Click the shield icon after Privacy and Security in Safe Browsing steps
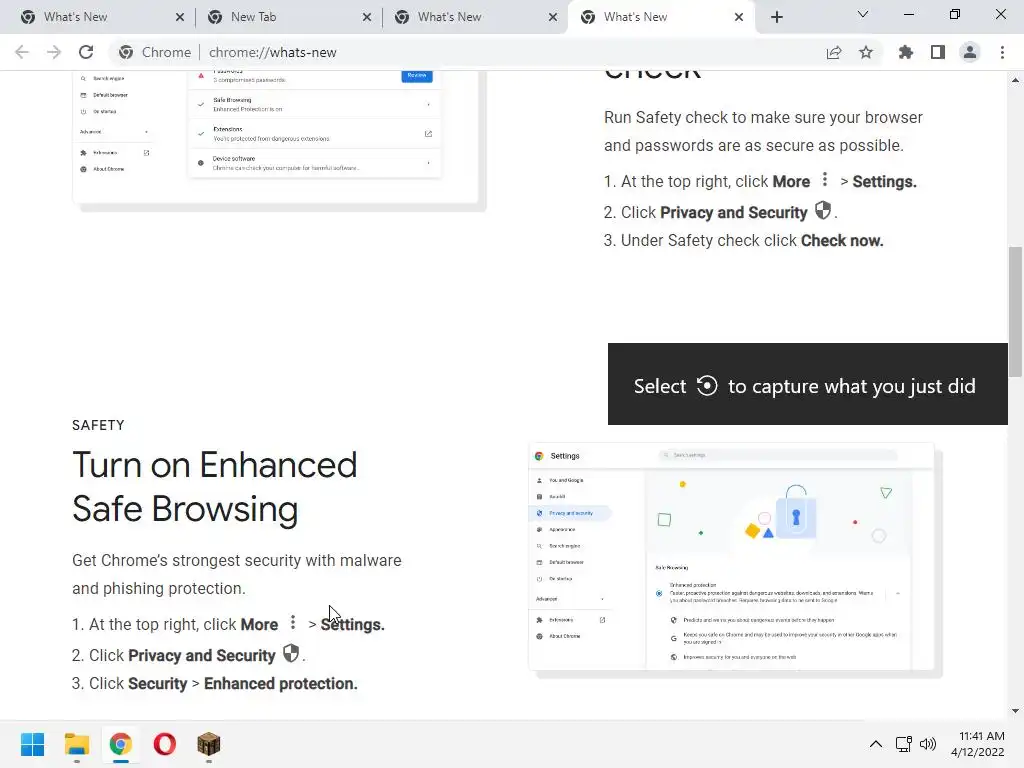This screenshot has height=768, width=1024. point(291,653)
